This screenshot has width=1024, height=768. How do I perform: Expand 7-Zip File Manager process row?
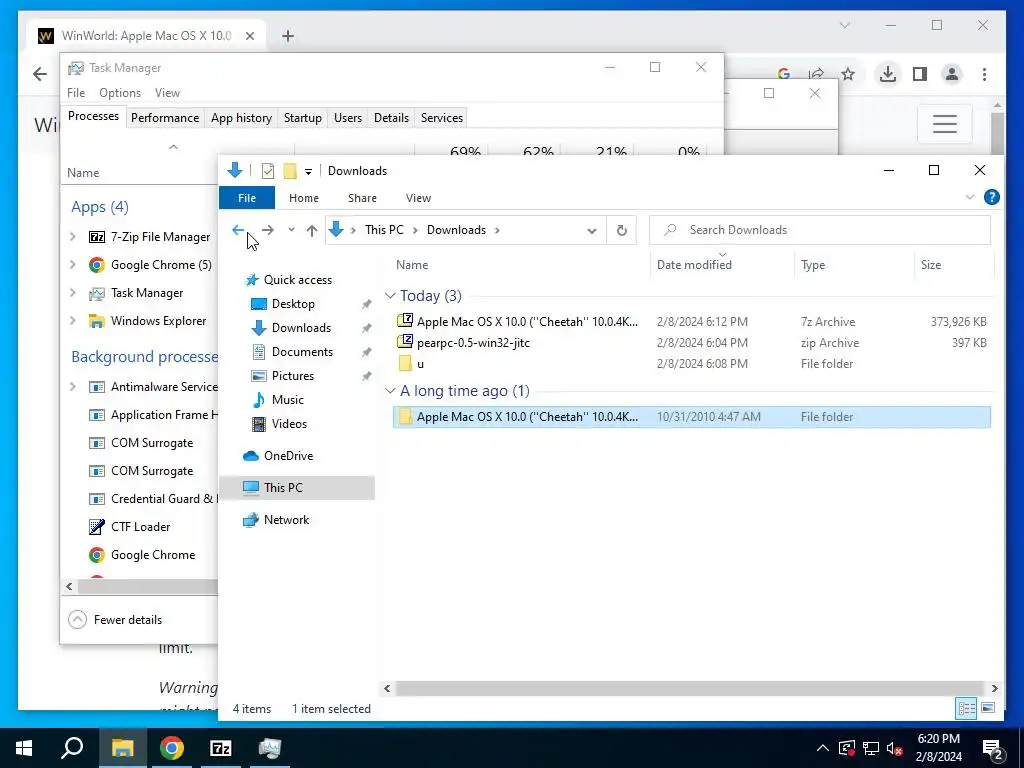coord(72,237)
